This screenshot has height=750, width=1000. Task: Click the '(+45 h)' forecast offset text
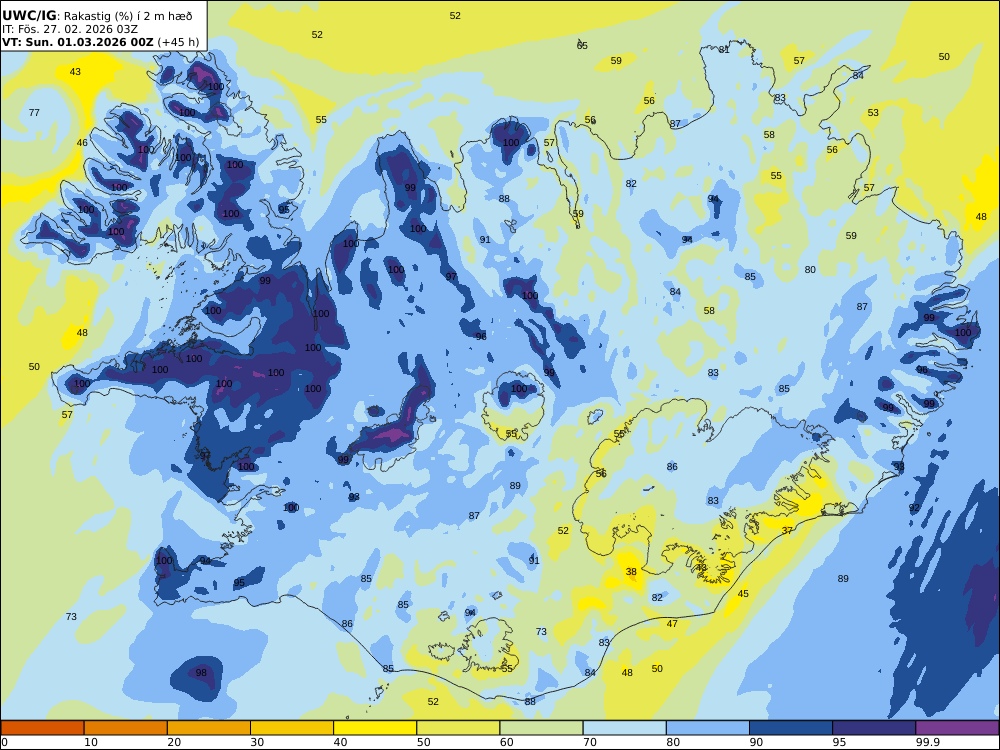[178, 42]
